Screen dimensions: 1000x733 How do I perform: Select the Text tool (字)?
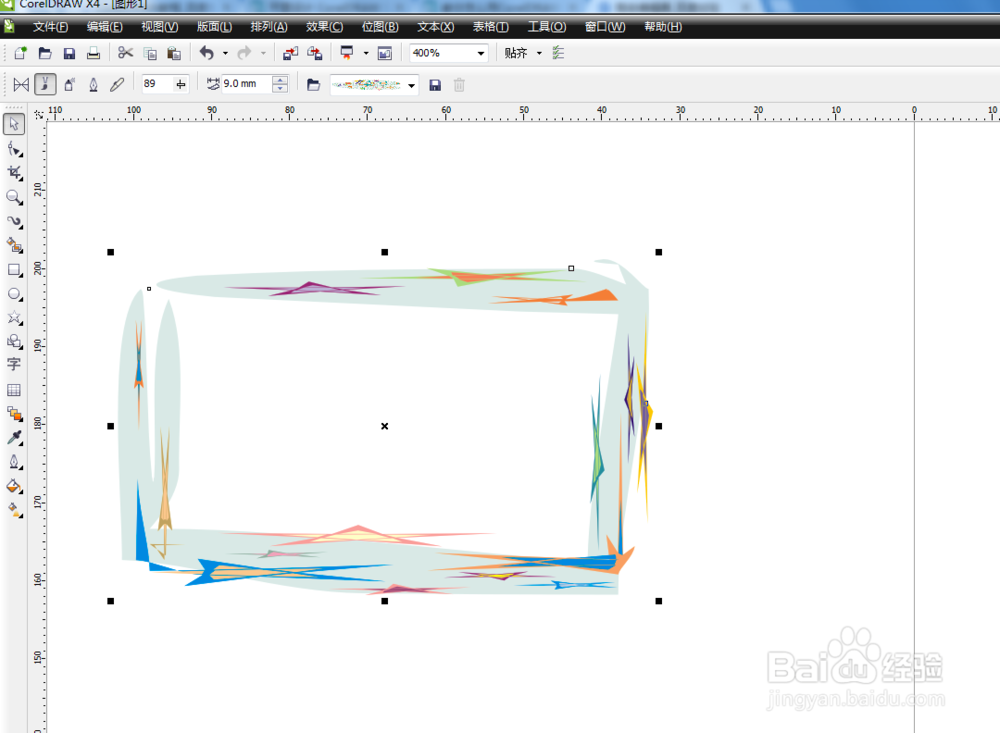click(14, 365)
